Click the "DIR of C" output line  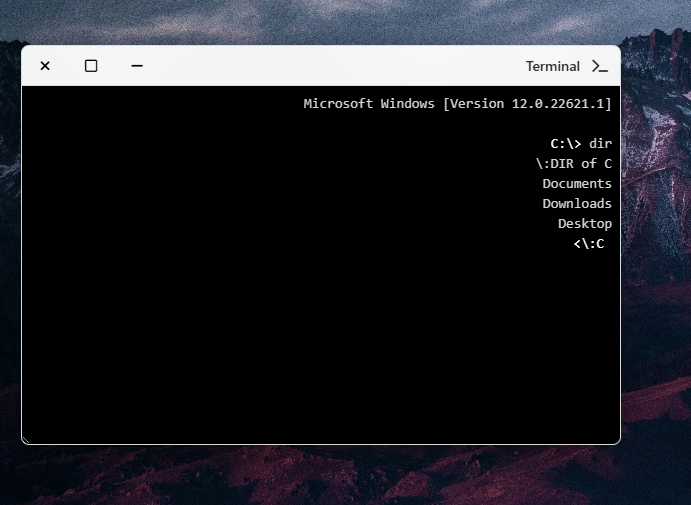(573, 164)
